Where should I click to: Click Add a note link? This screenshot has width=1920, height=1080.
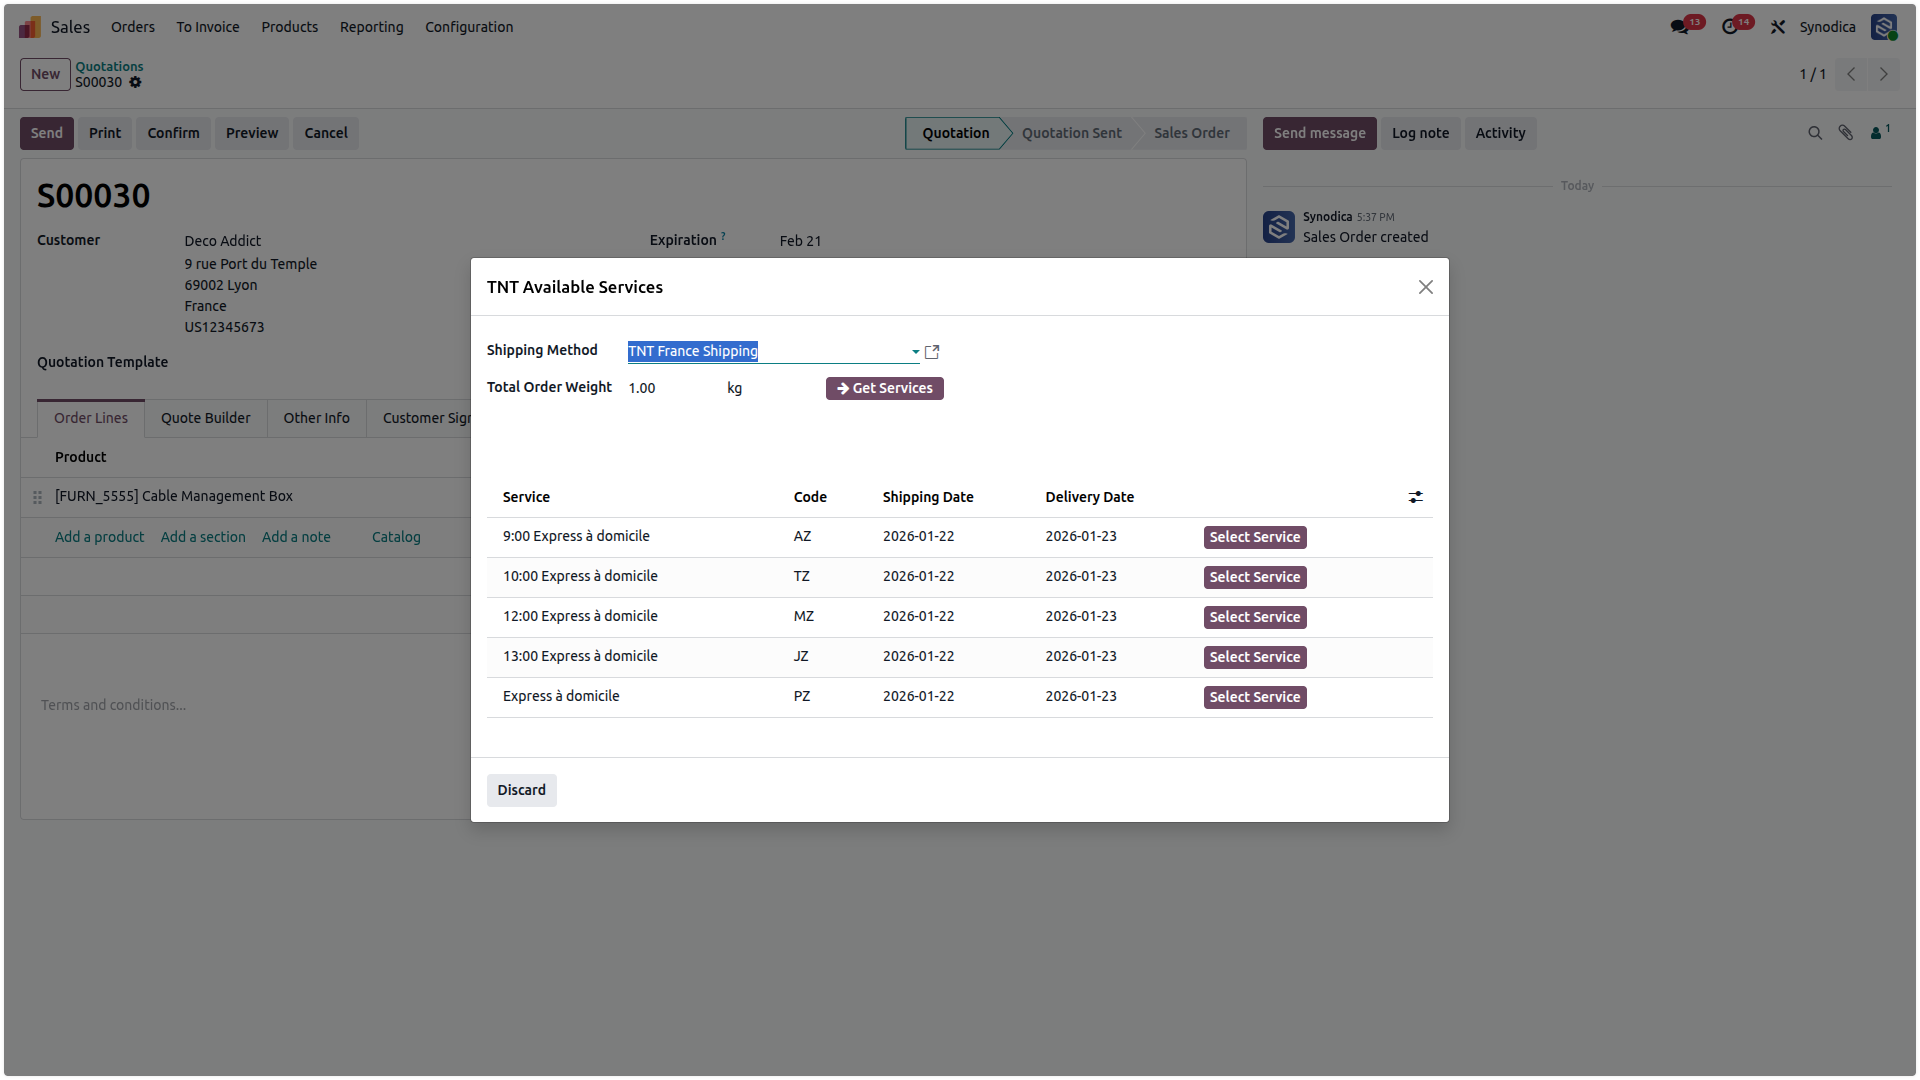point(296,537)
